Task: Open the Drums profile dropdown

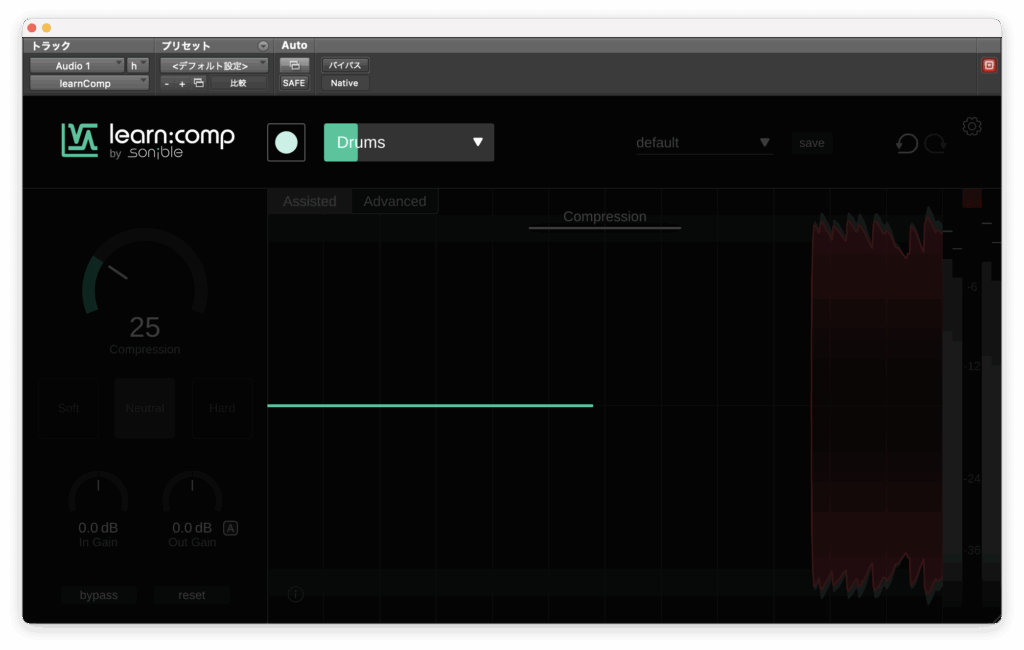Action: (x=409, y=142)
